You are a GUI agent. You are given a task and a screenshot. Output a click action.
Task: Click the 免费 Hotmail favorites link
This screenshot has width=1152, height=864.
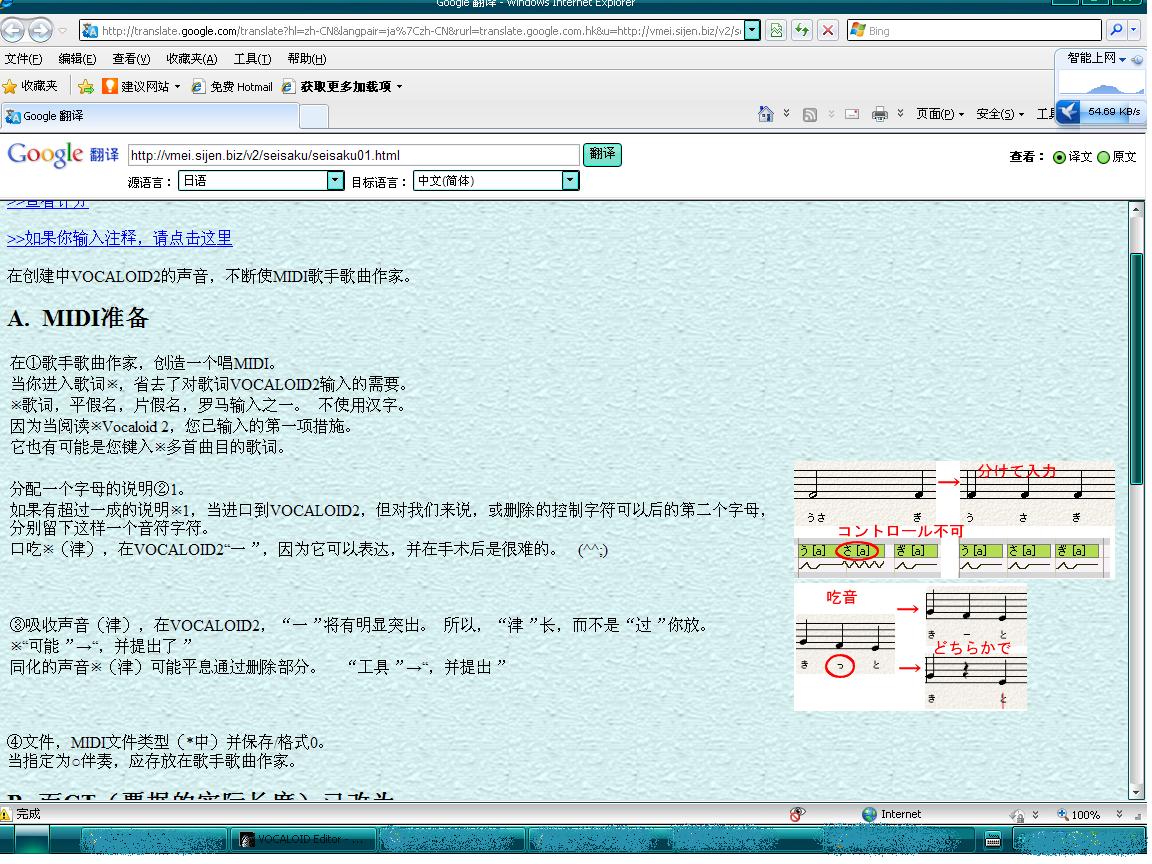pos(232,87)
